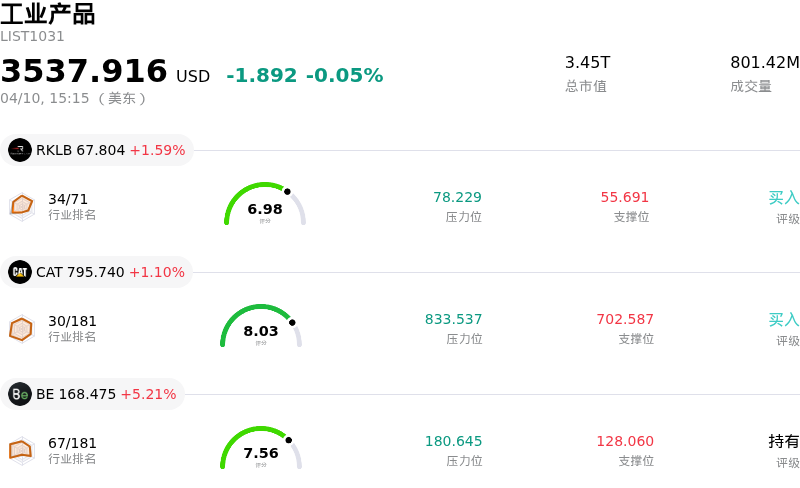Open the RKLB 67.804 ticker chip
Image resolution: width=800 pixels, height=488 pixels.
98,150
